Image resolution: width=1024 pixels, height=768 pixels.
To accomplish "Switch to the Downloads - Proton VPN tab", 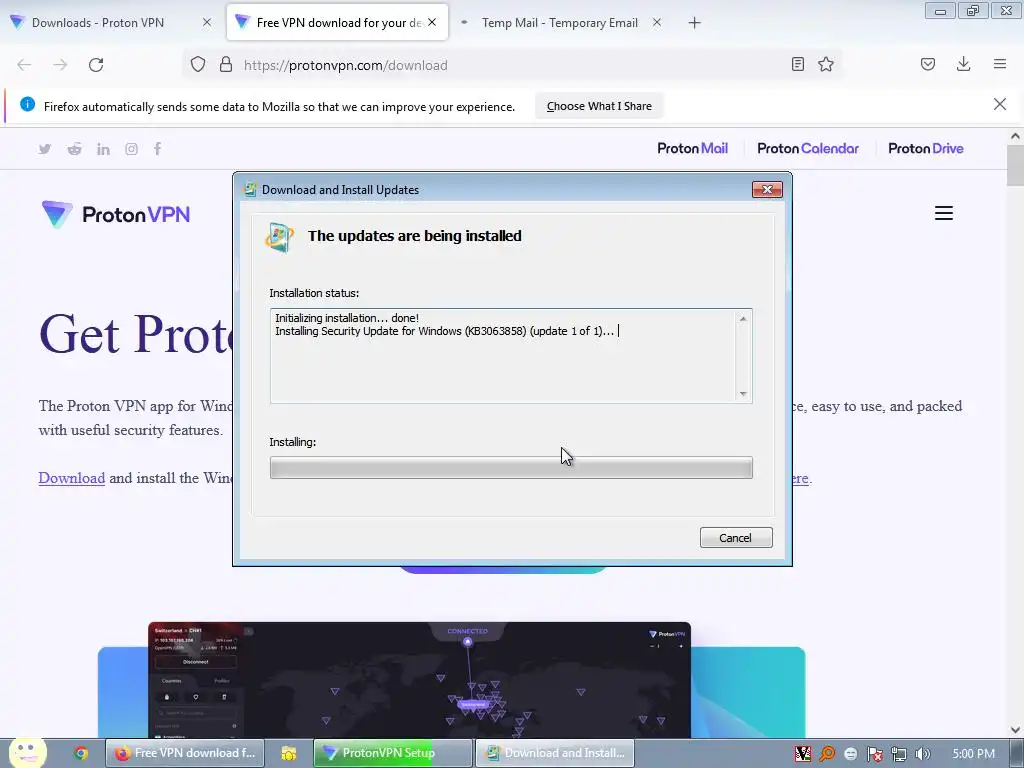I will [x=98, y=23].
